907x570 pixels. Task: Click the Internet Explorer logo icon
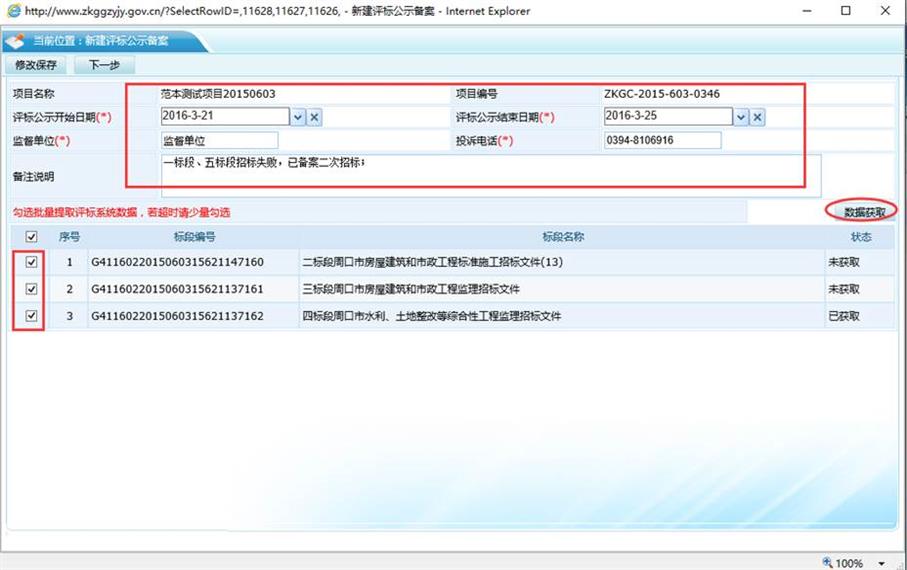tap(12, 11)
